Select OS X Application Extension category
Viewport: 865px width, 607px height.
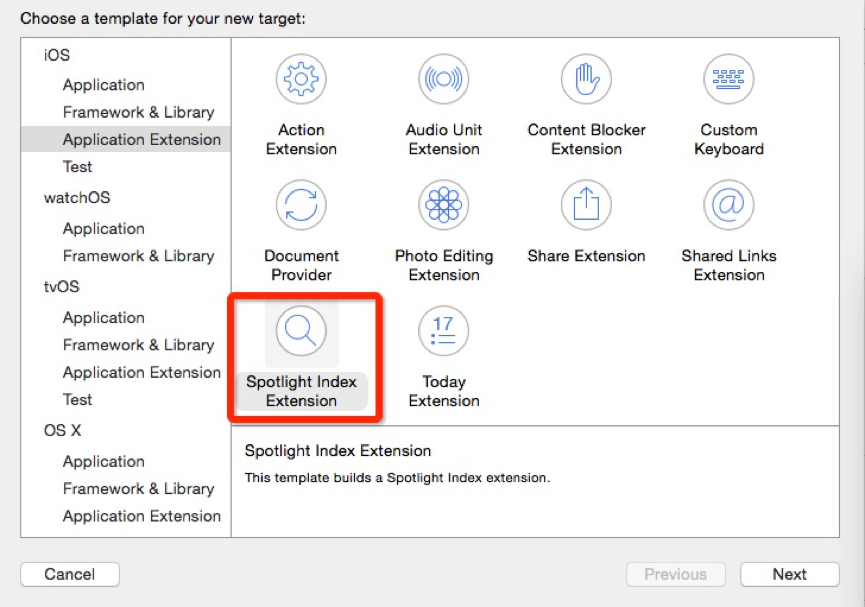[x=142, y=516]
